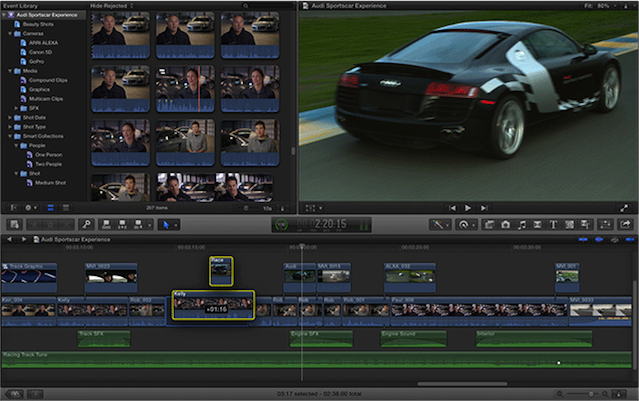This screenshot has height=401, width=639.
Task: Toggle solo for selected clips
Action: click(614, 240)
